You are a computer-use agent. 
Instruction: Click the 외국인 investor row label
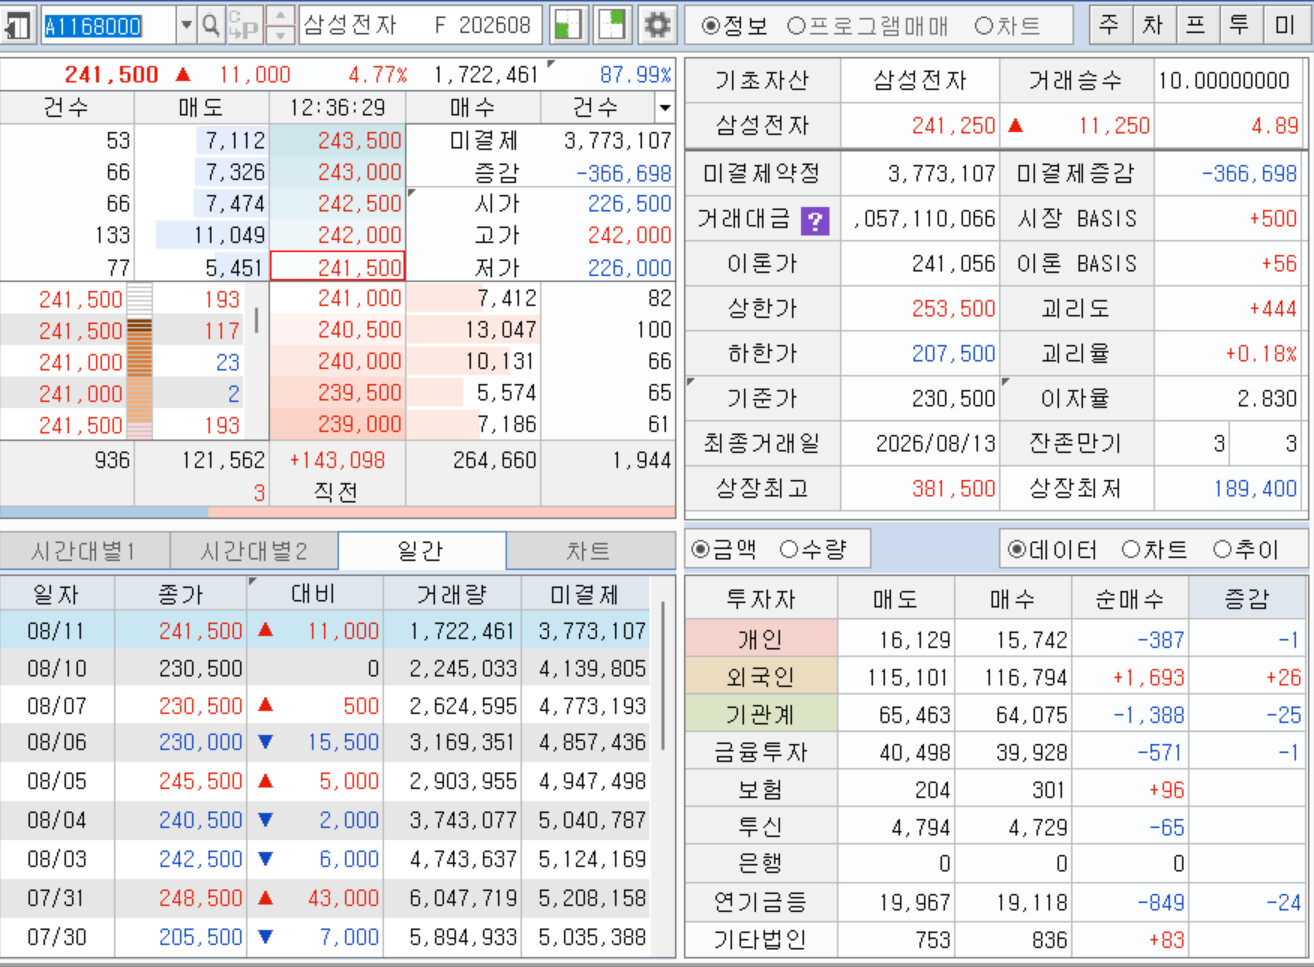click(x=761, y=678)
